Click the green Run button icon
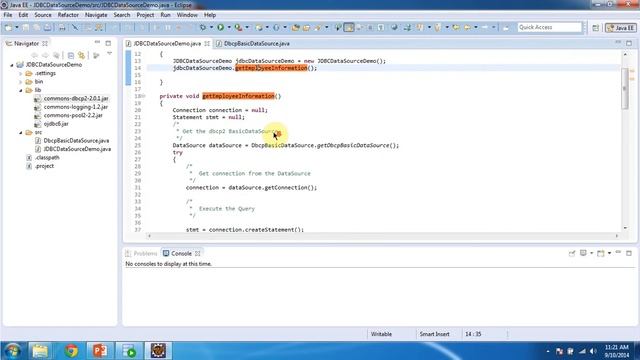 coord(220,27)
